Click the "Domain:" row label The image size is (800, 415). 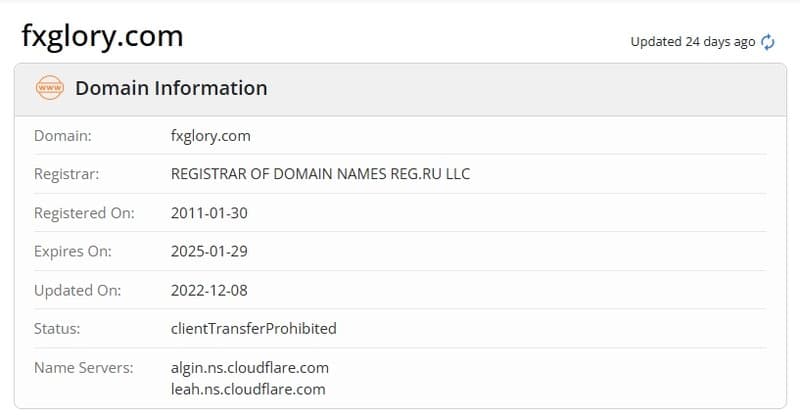tap(63, 135)
